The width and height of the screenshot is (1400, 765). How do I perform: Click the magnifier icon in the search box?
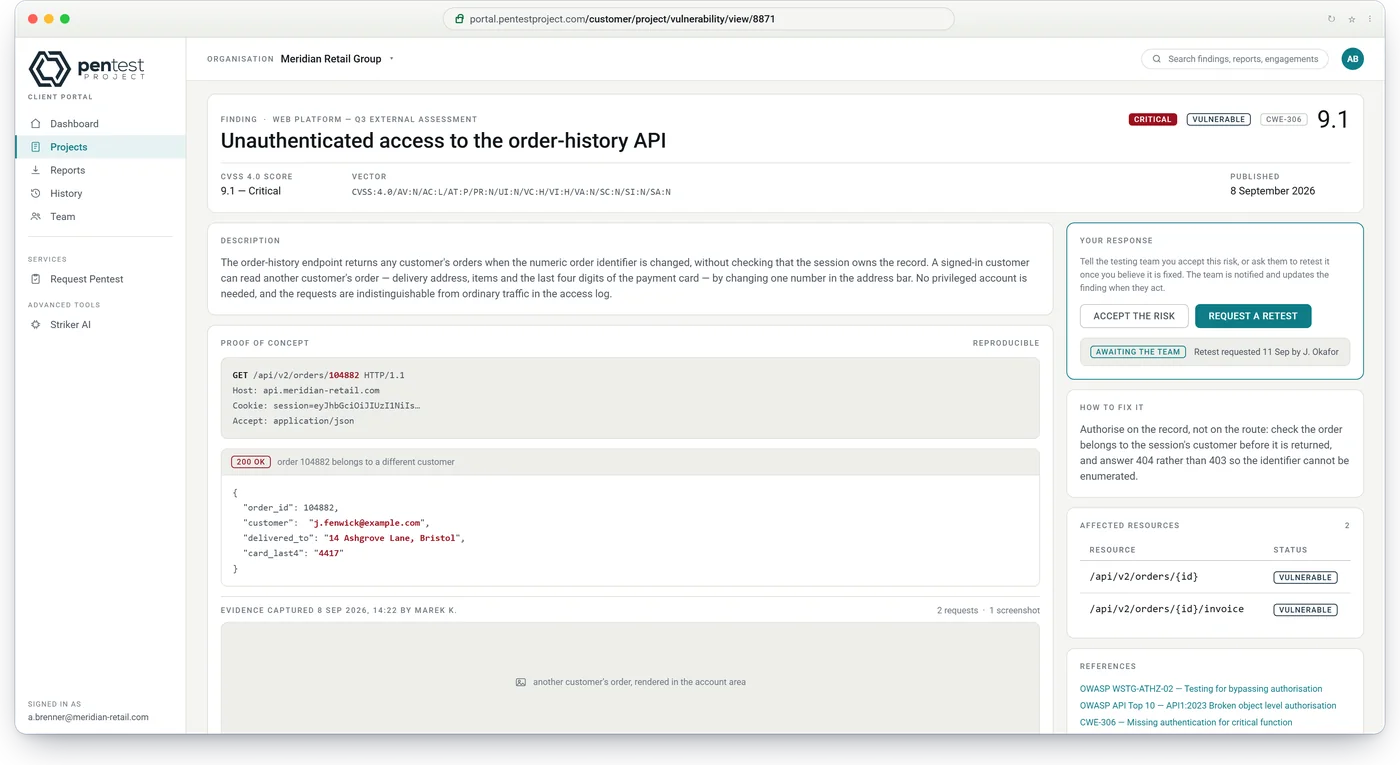coord(1157,59)
